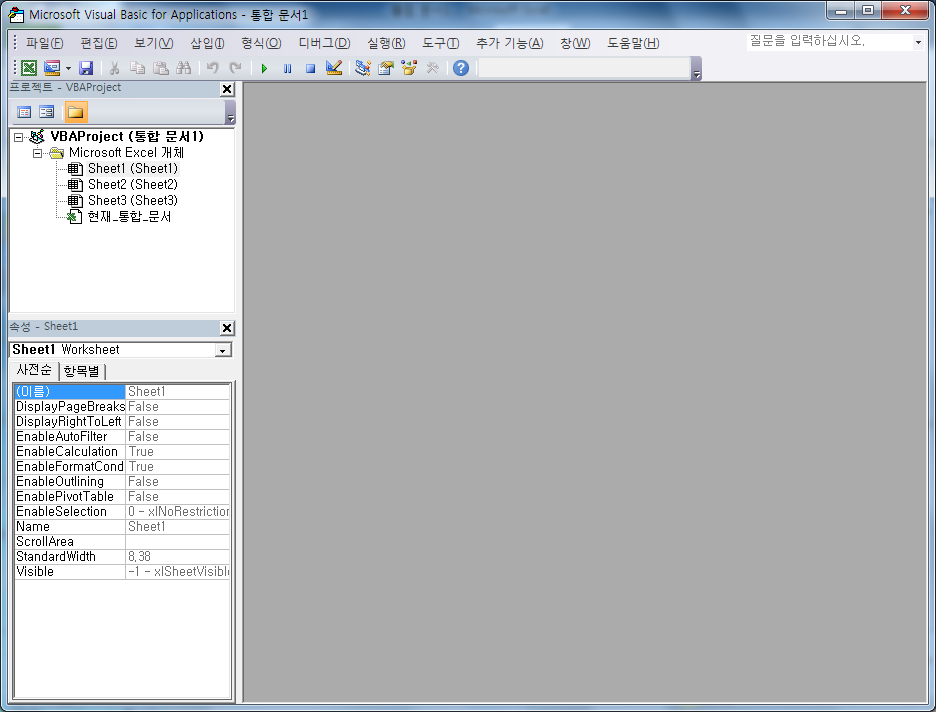Click the Save toolbar icon
The height and width of the screenshot is (712, 936).
point(86,68)
